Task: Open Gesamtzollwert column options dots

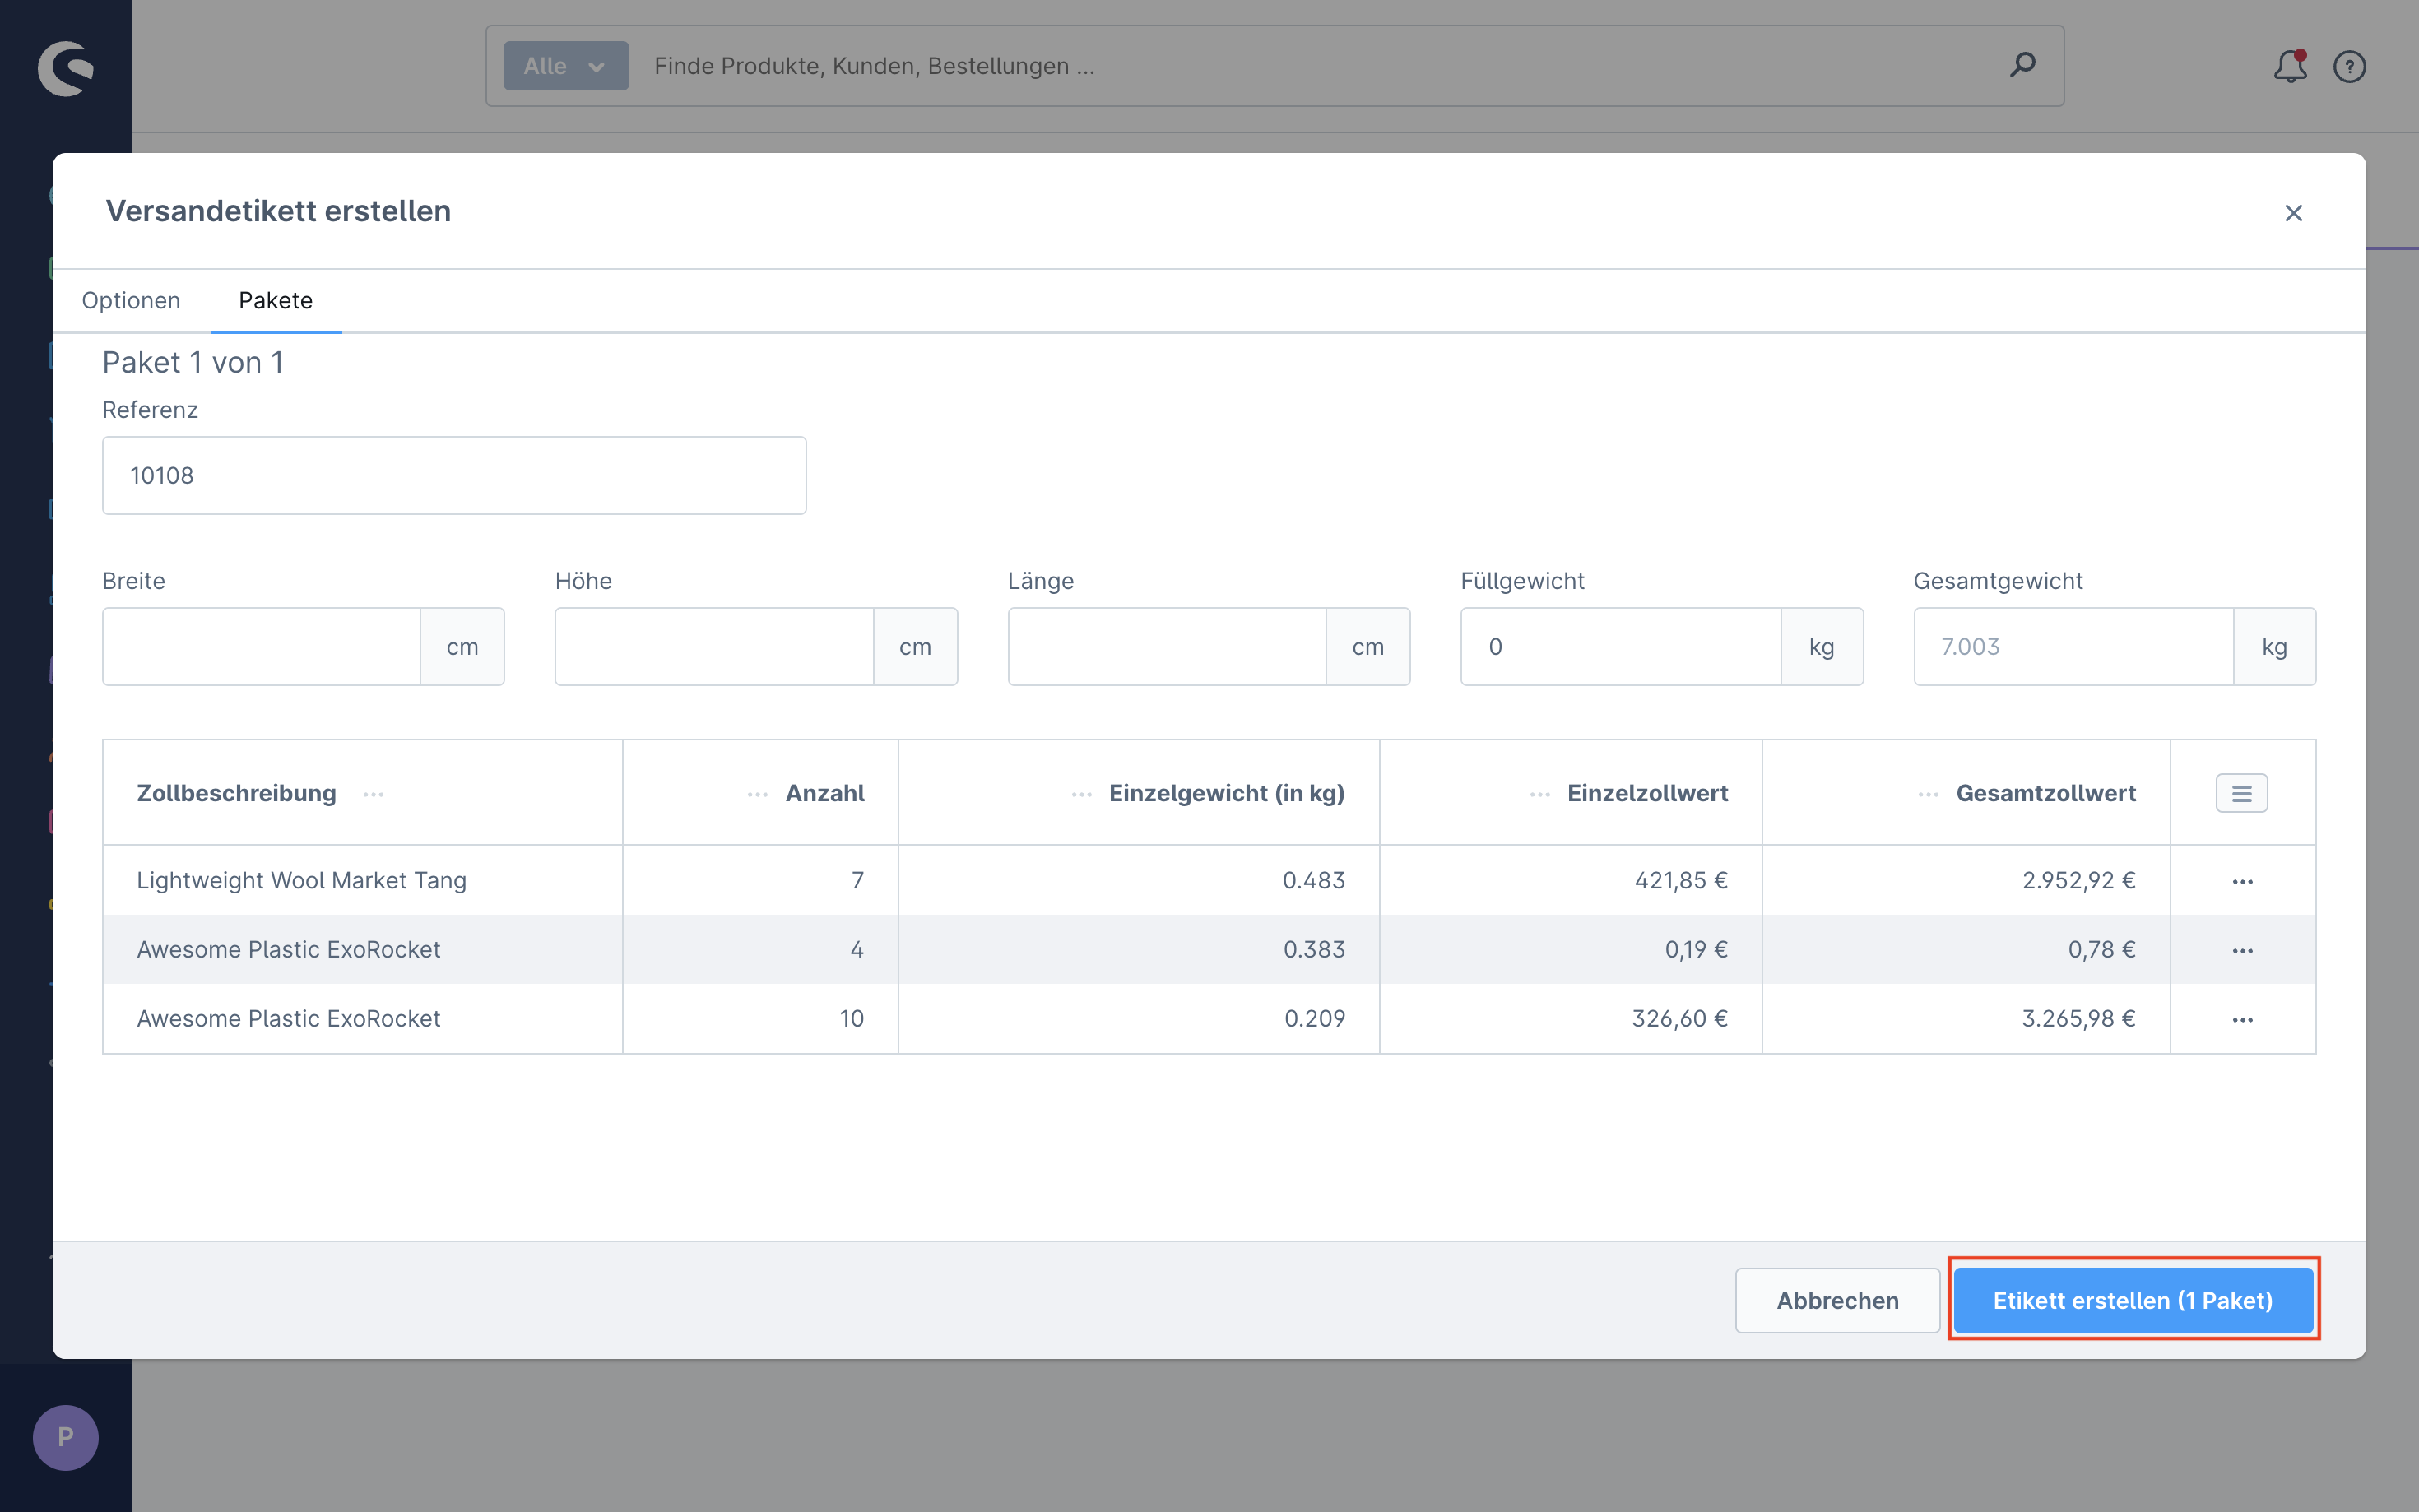Action: (x=1928, y=794)
